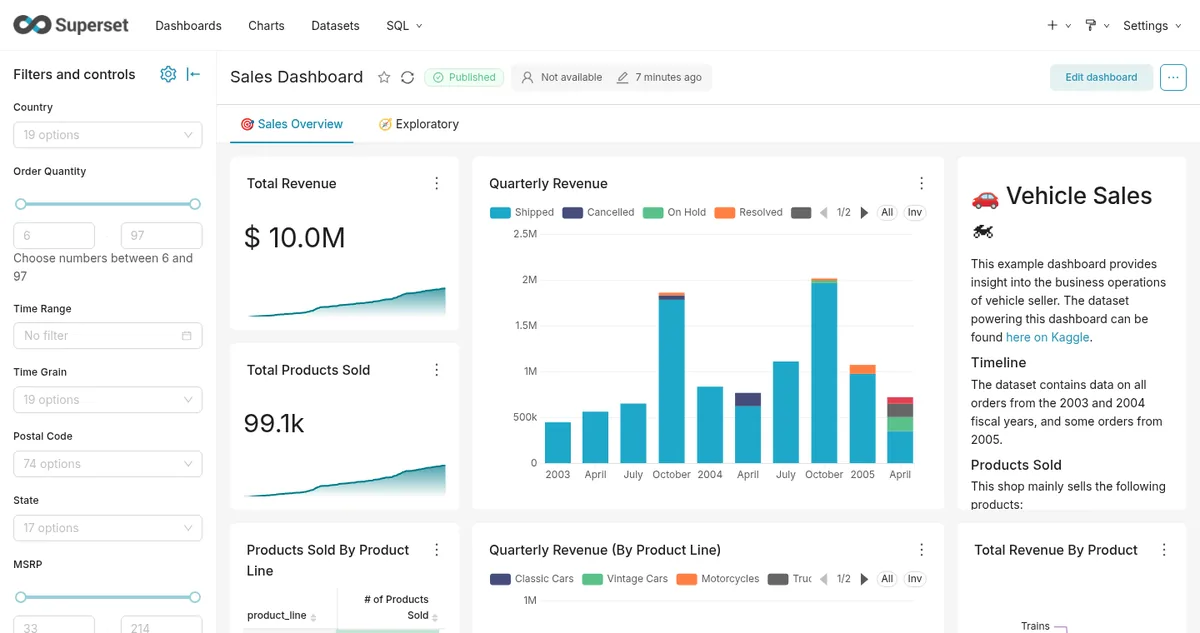Expand the Country filter dropdown
The image size is (1200, 633).
point(108,135)
